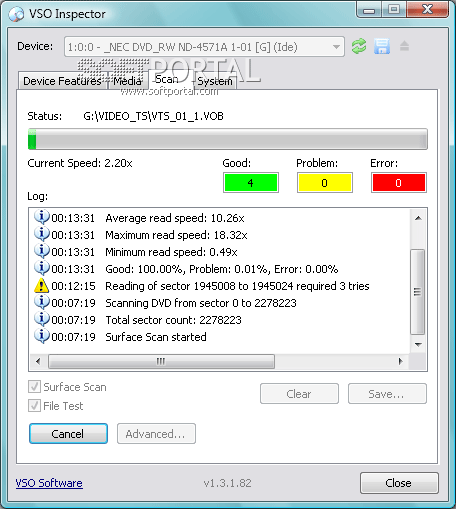The height and width of the screenshot is (509, 456).
Task: Click the log scroll up arrow
Action: coord(418,218)
